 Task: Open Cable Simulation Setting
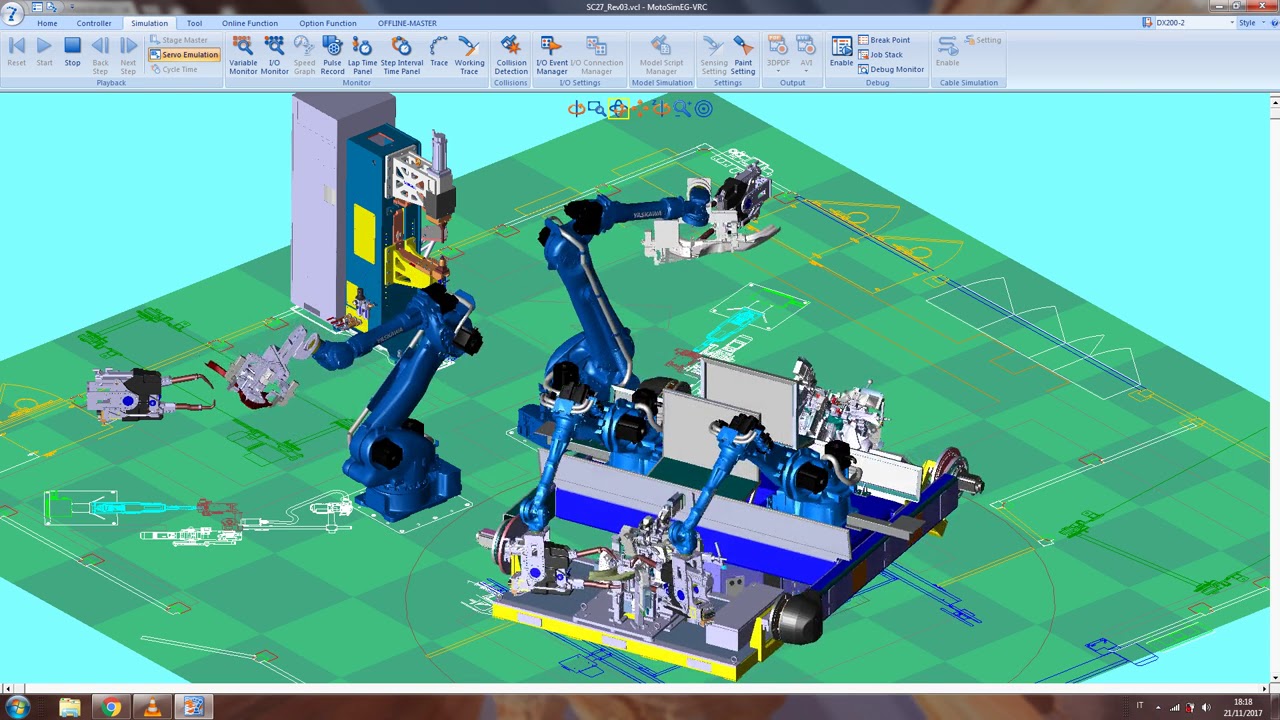pyautogui.click(x=983, y=40)
